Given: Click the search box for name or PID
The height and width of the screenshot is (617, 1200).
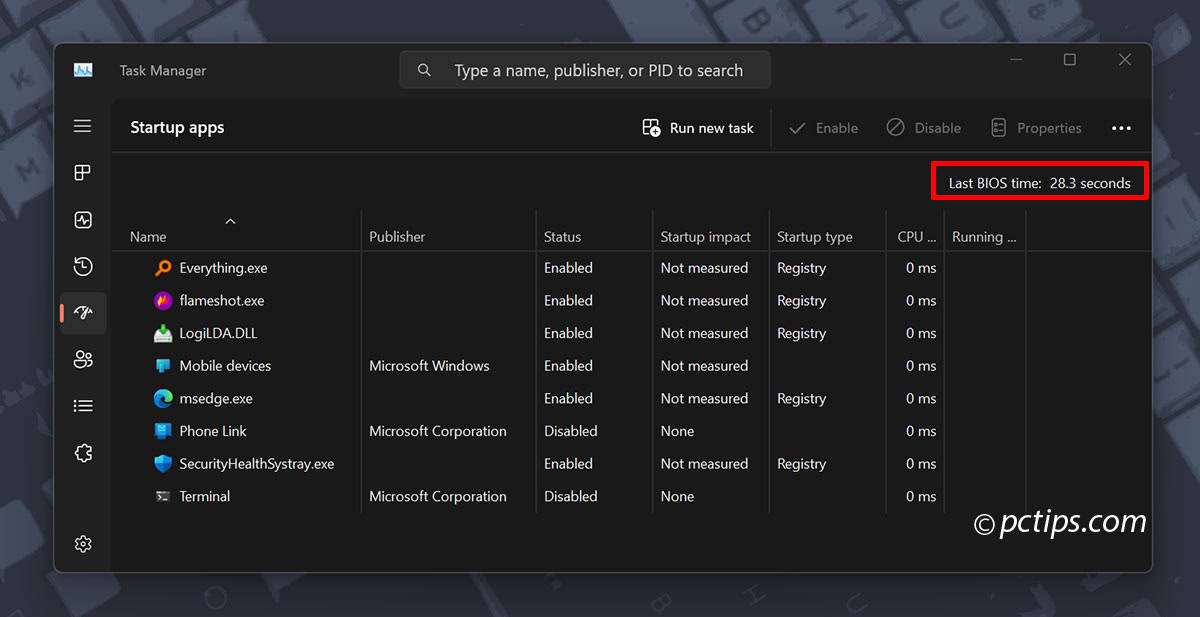Looking at the screenshot, I should click(x=585, y=71).
